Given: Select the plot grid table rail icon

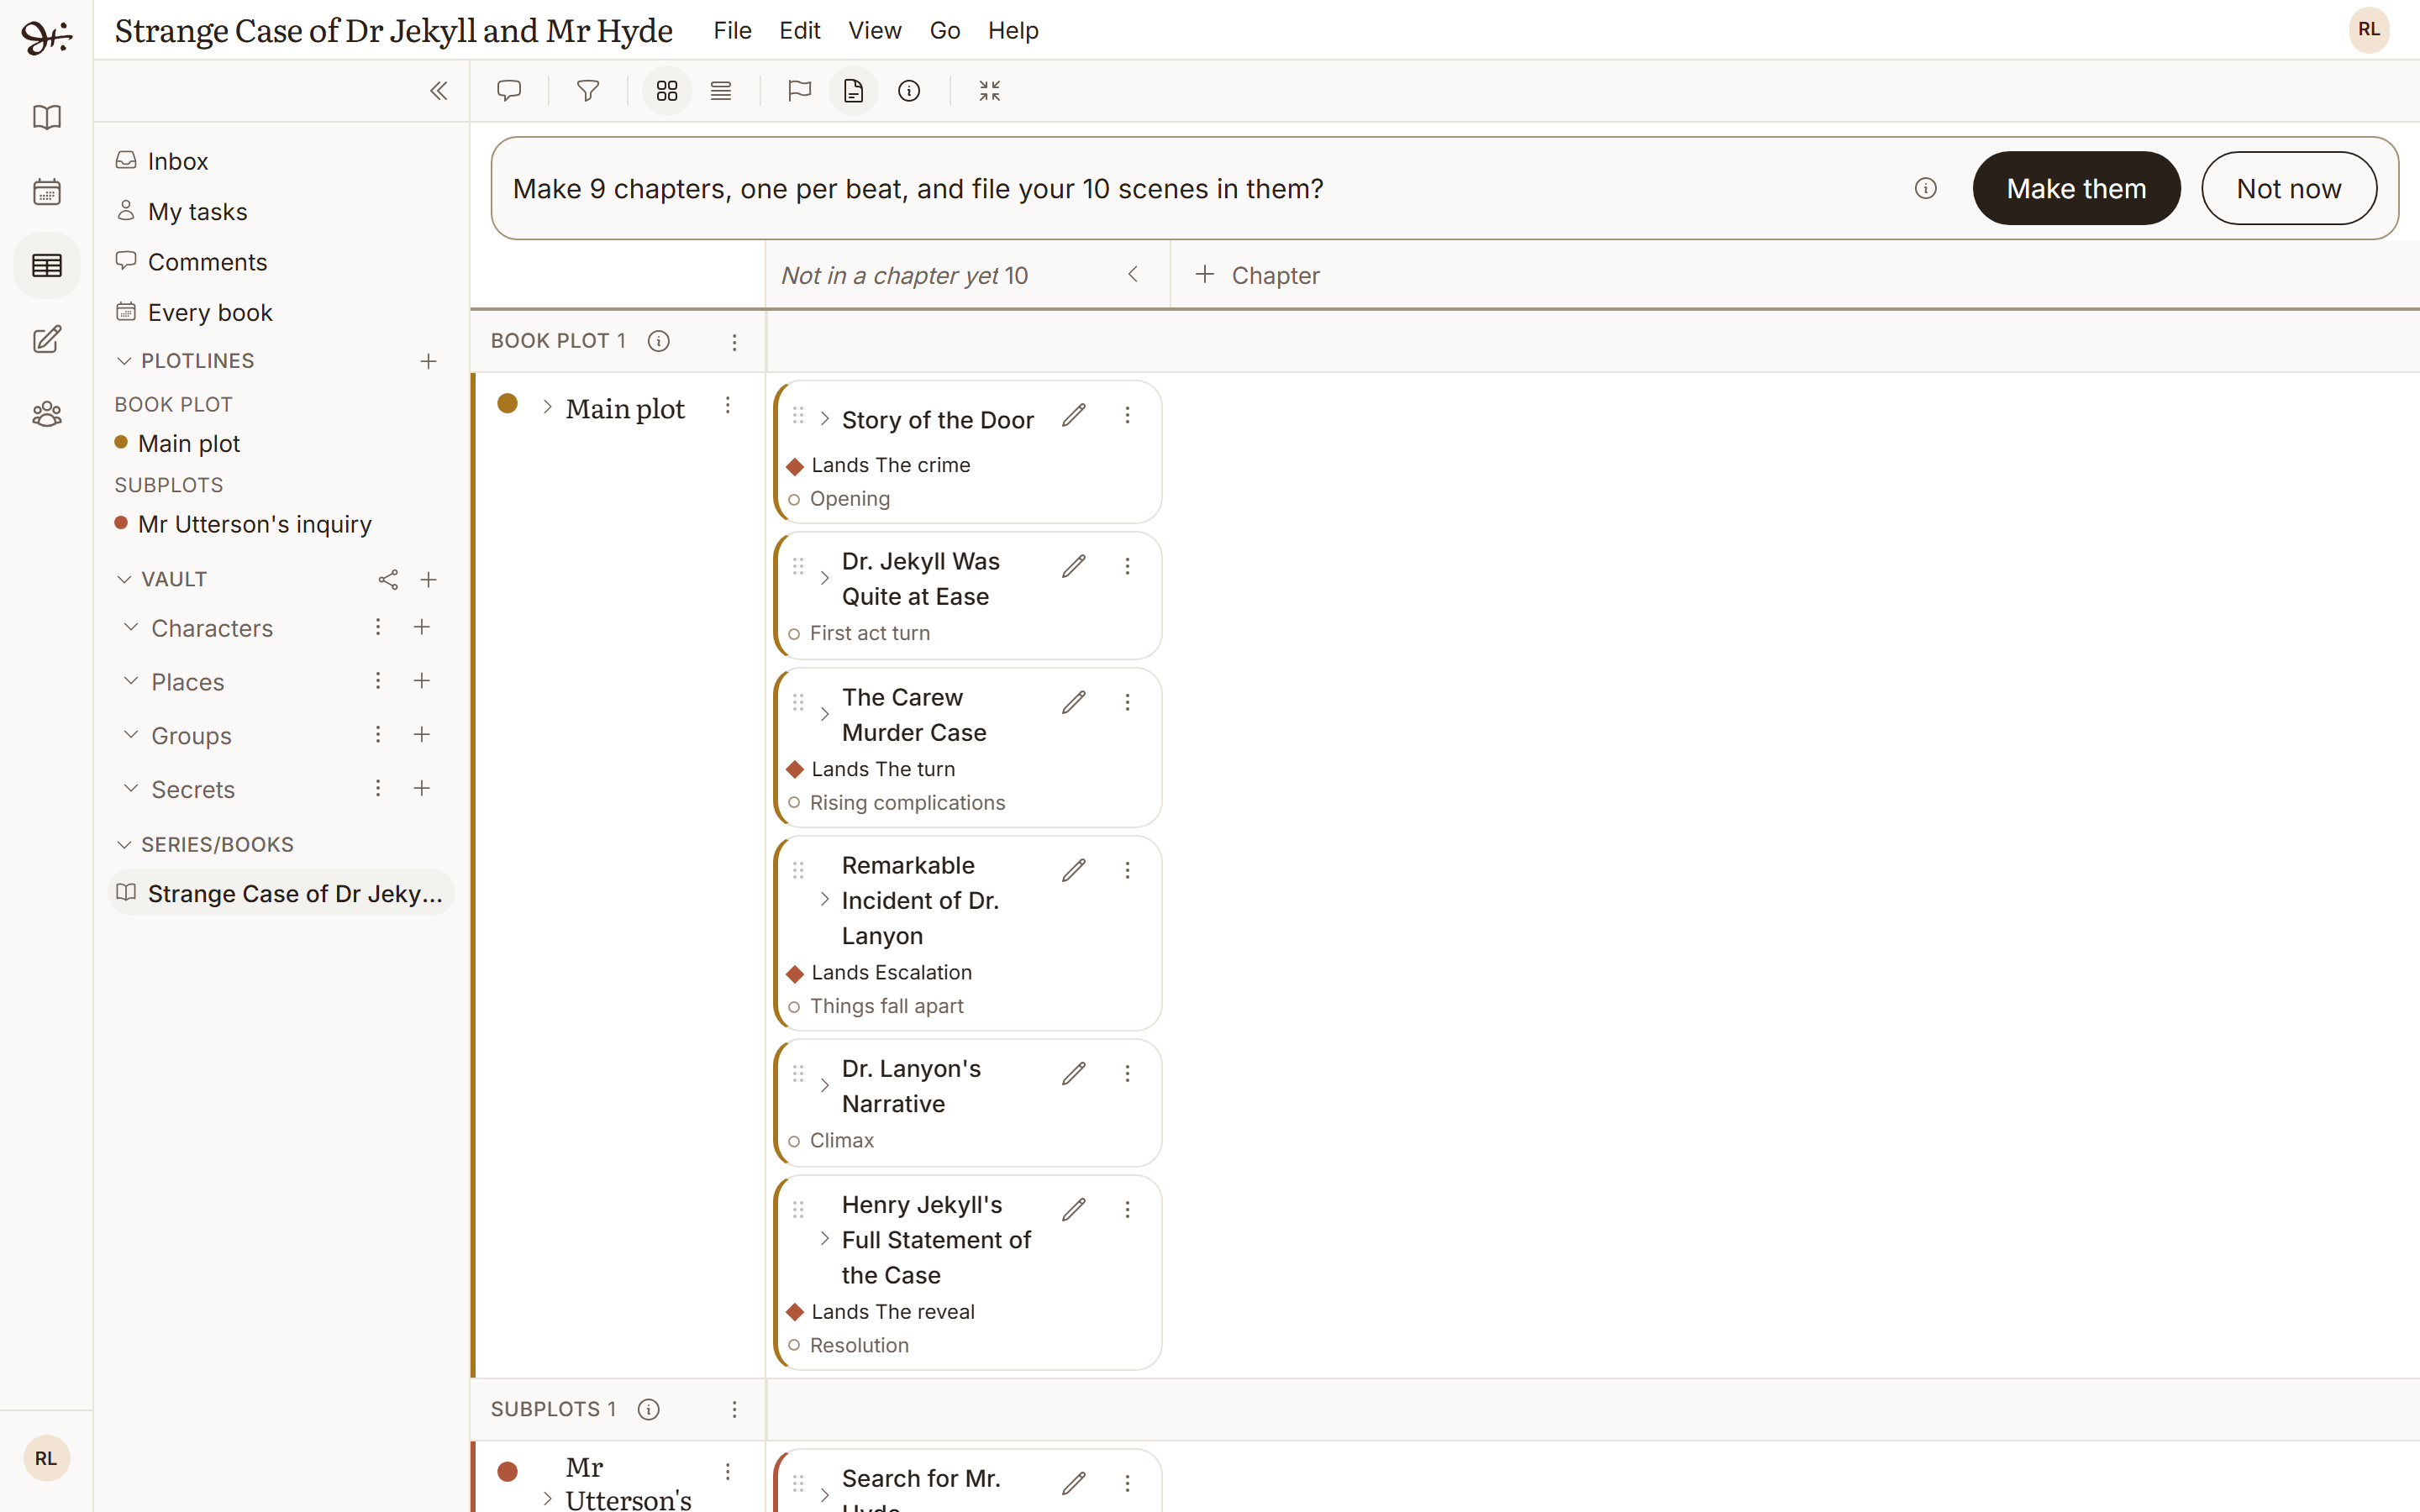Looking at the screenshot, I should coord(47,265).
